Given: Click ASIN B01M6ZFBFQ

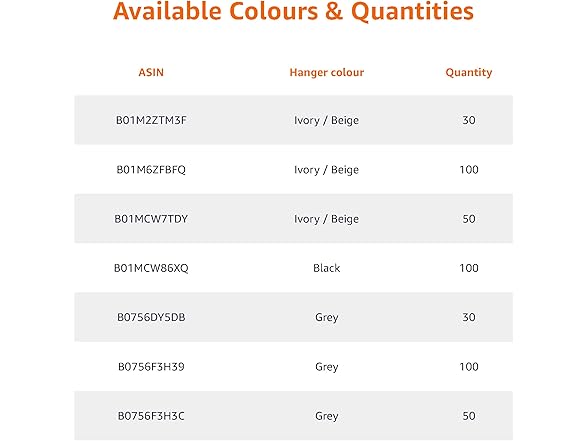Looking at the screenshot, I should 151,170.
